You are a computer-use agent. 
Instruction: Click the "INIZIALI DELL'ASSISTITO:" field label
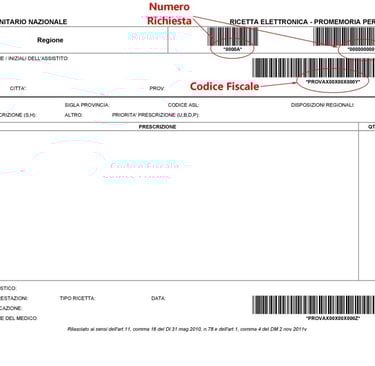pyautogui.click(x=38, y=58)
